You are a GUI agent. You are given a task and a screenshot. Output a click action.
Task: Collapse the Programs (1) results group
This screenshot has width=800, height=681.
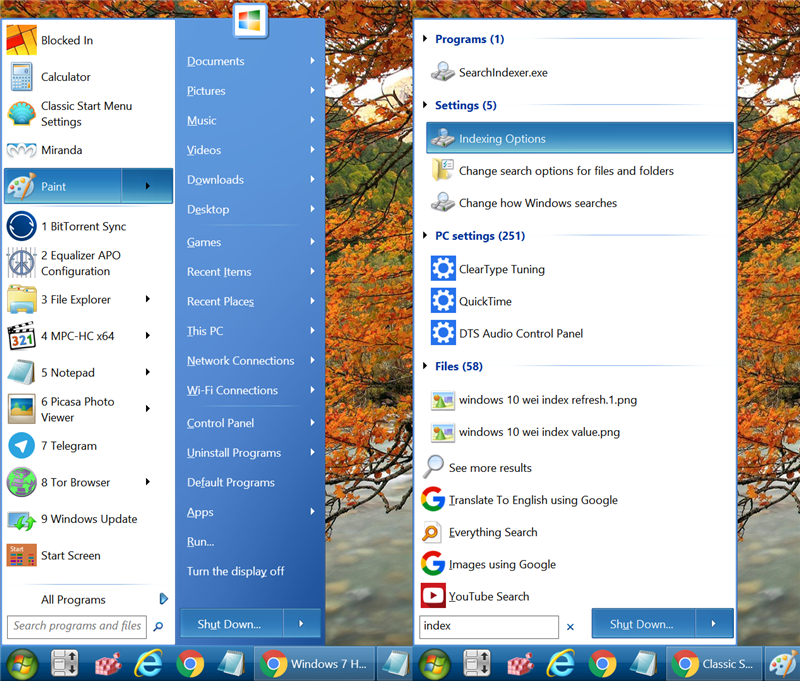(424, 39)
